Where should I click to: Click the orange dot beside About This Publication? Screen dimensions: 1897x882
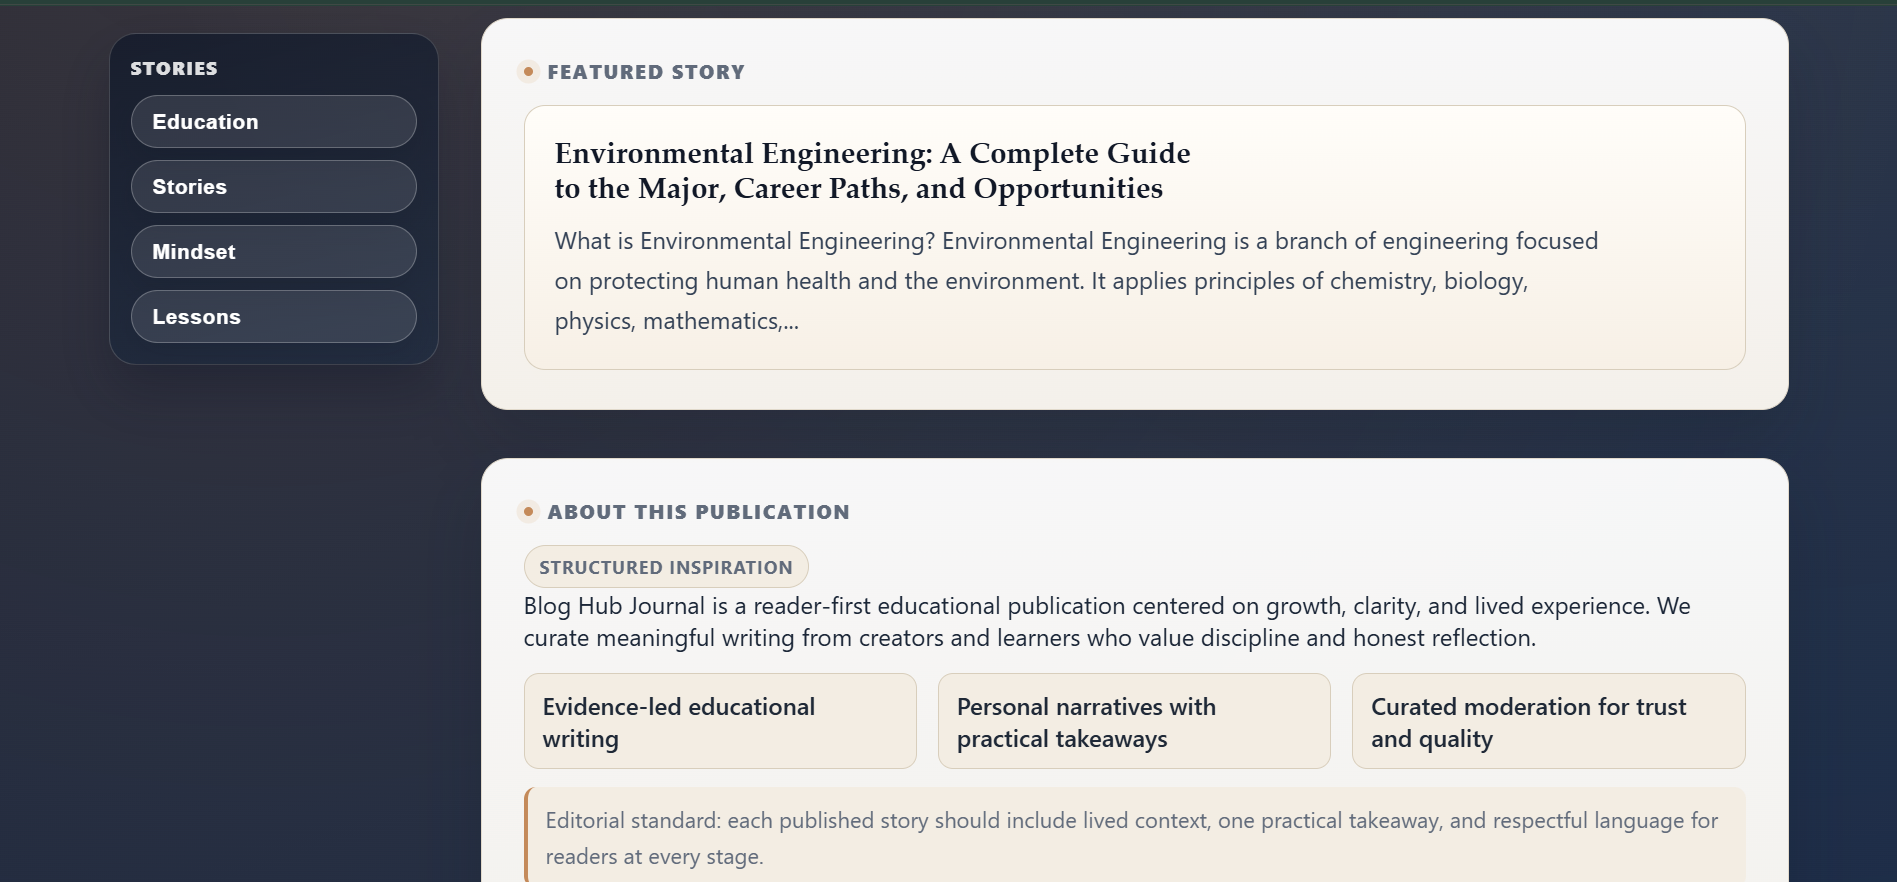(x=528, y=512)
